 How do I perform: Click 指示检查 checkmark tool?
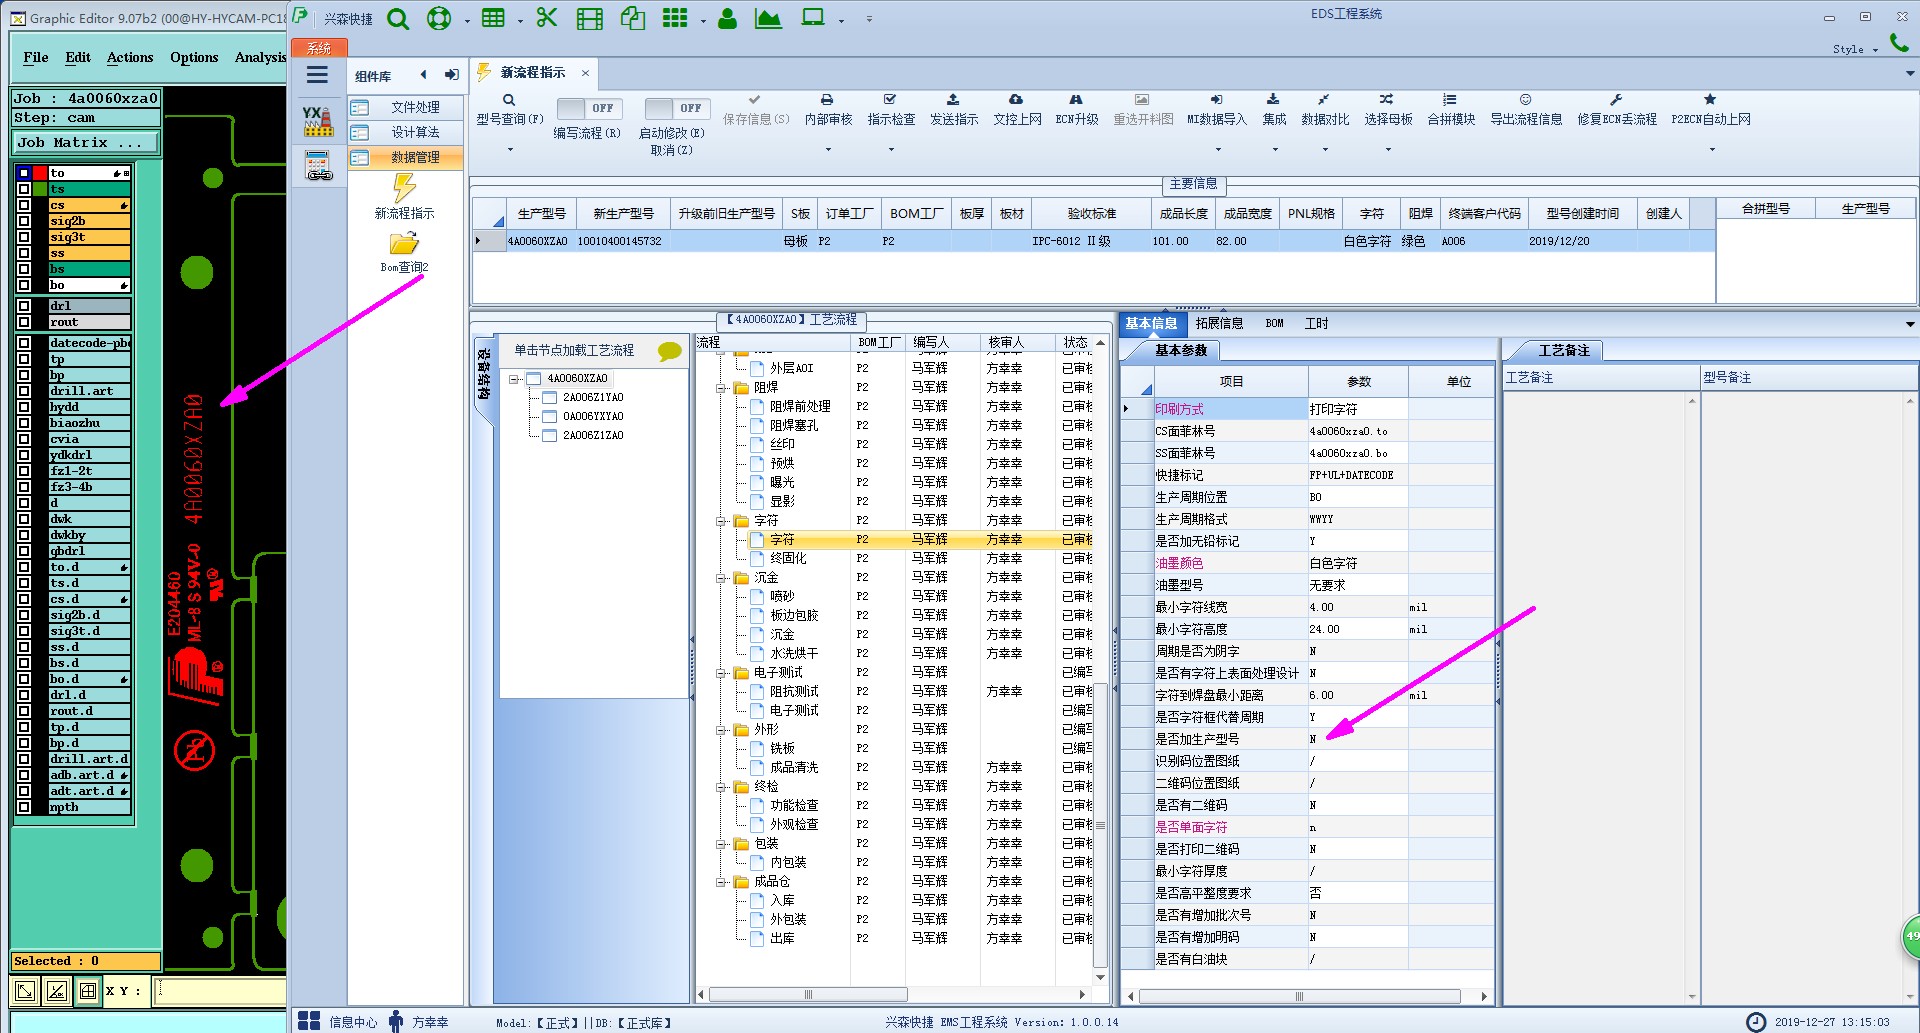(x=890, y=110)
